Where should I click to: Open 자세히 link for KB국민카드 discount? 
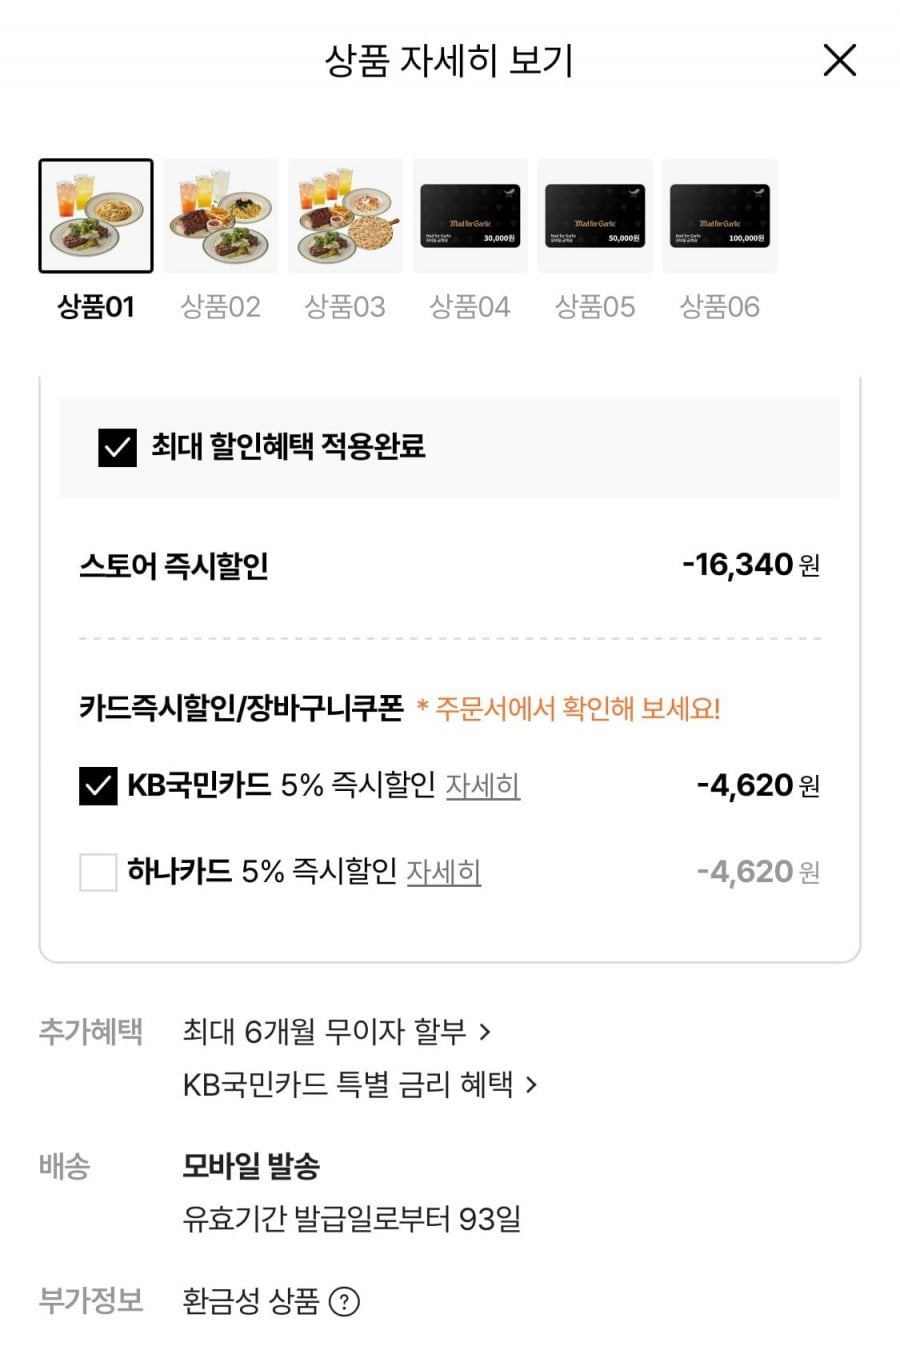(482, 786)
